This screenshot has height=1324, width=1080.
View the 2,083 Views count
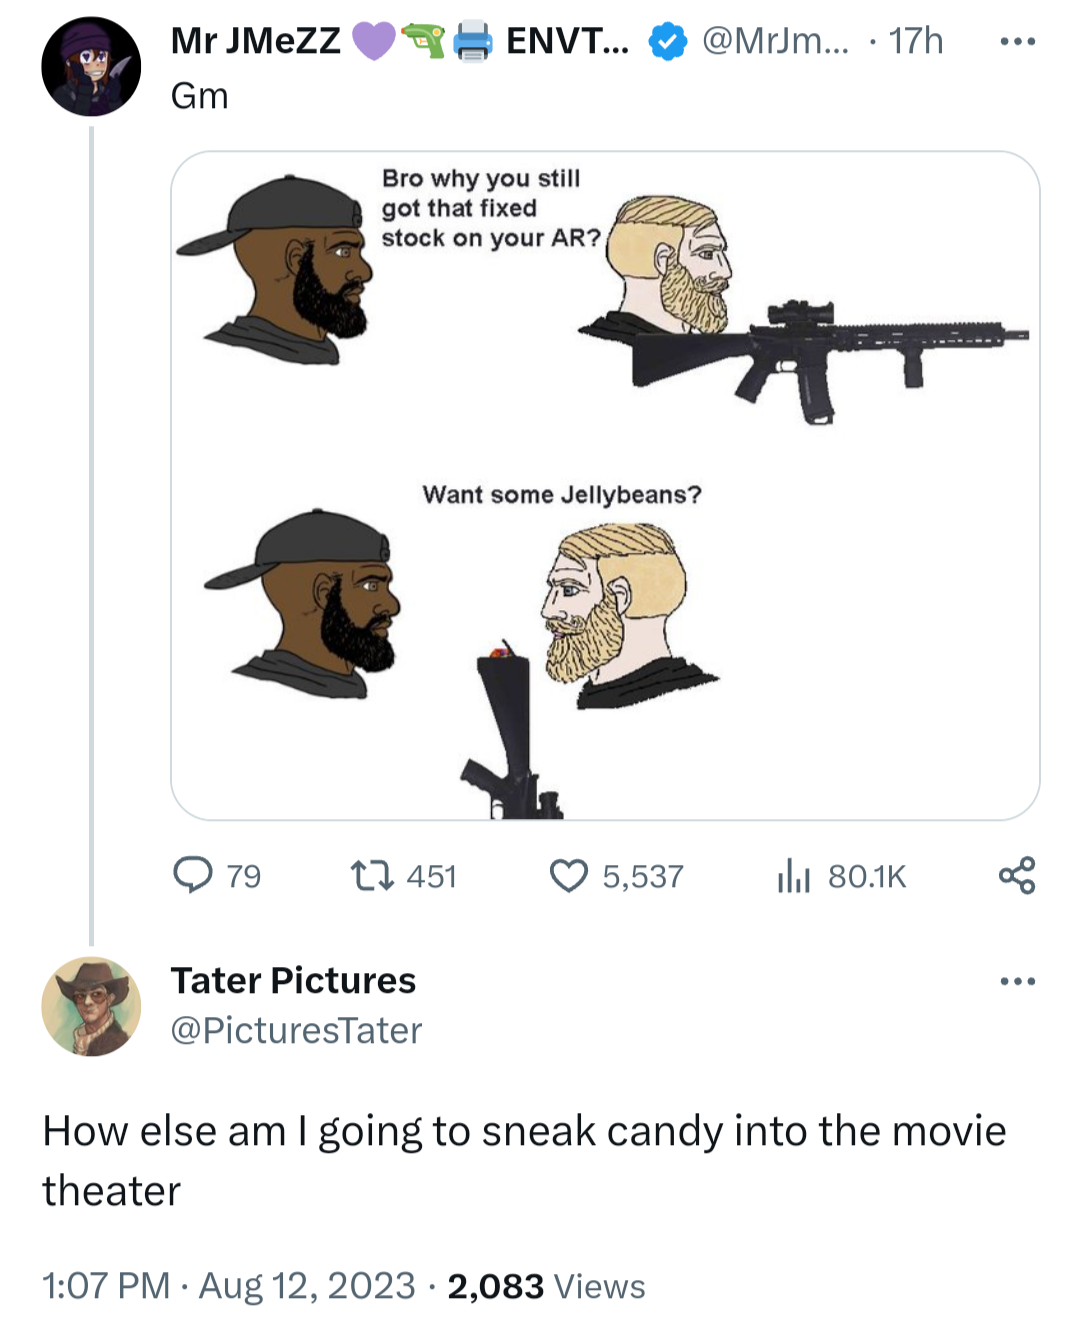click(546, 1285)
